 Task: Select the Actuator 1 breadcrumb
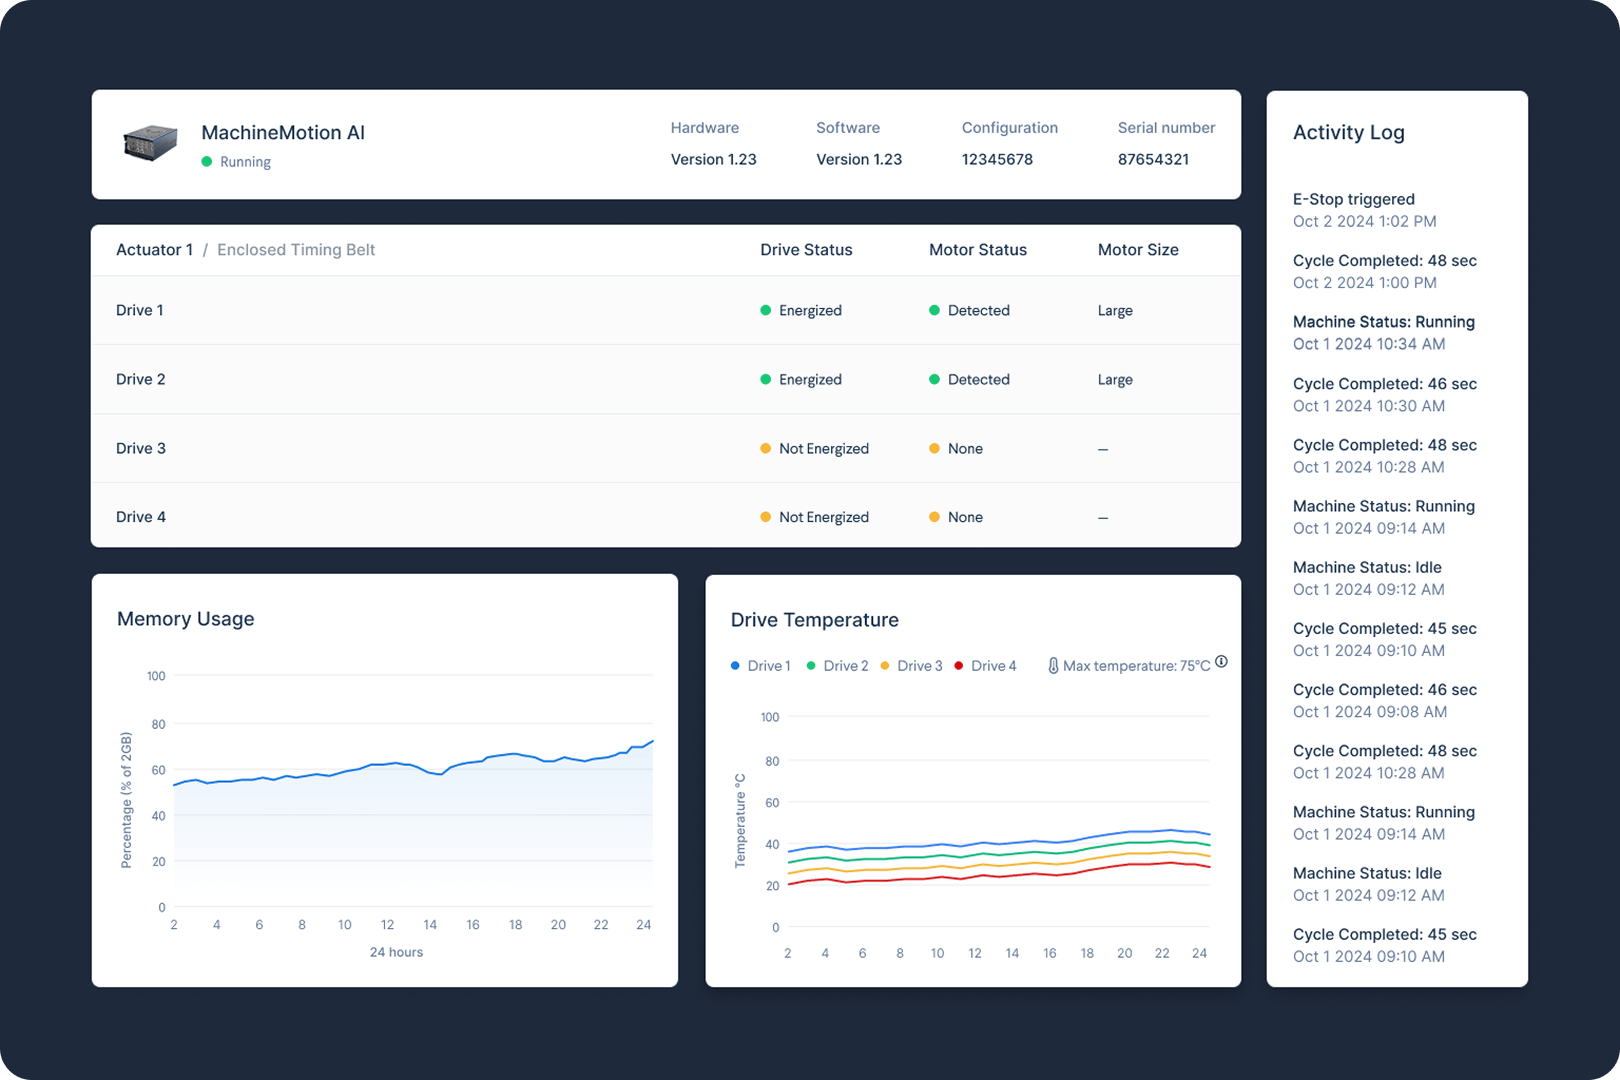tap(154, 249)
